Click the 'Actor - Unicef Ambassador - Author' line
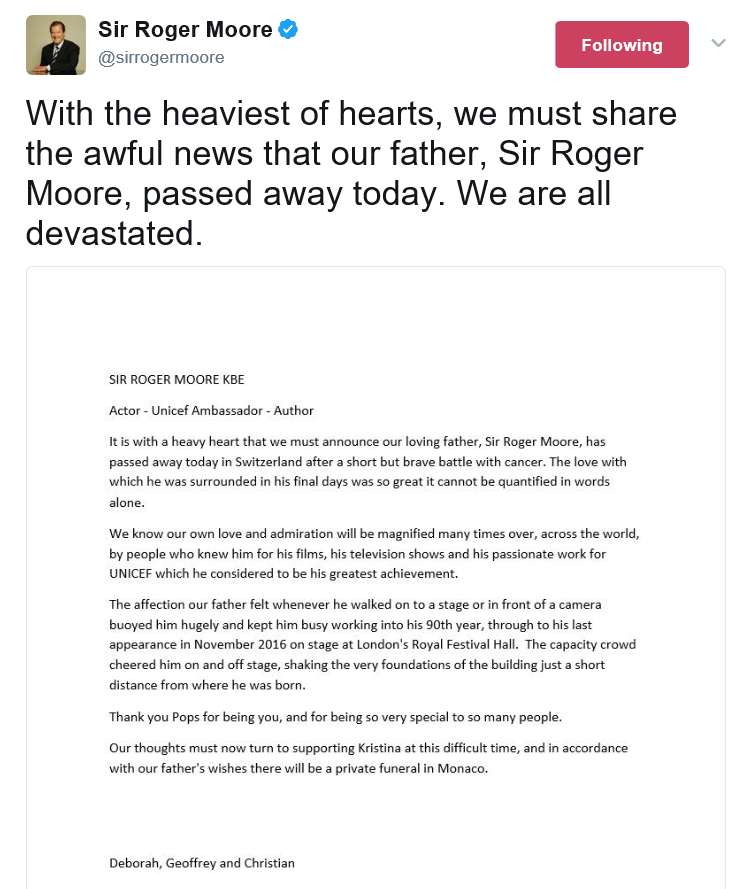753x889 pixels. pos(211,410)
